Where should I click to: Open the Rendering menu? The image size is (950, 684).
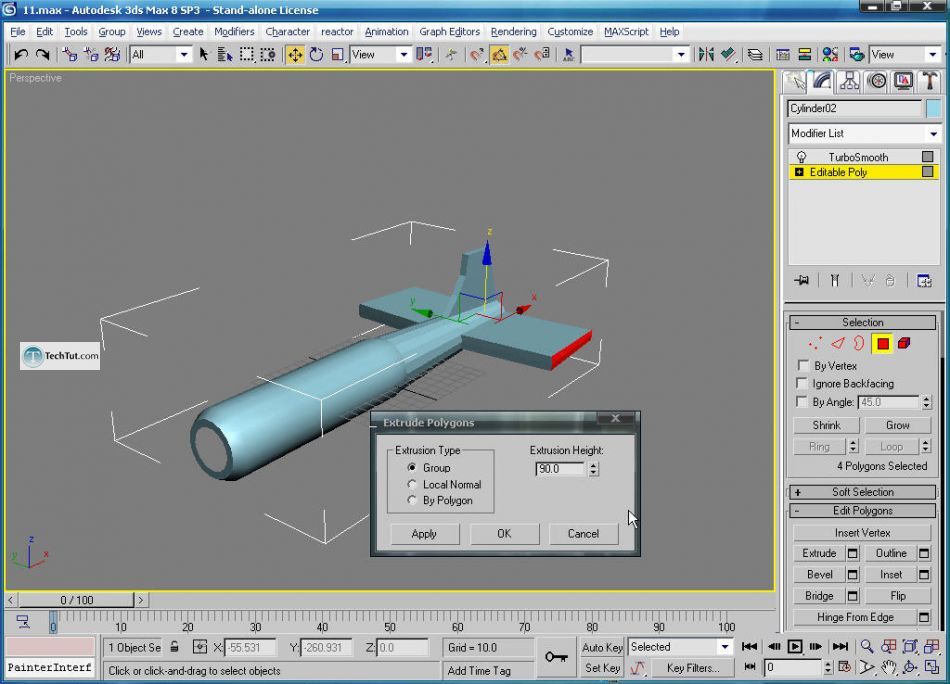513,32
